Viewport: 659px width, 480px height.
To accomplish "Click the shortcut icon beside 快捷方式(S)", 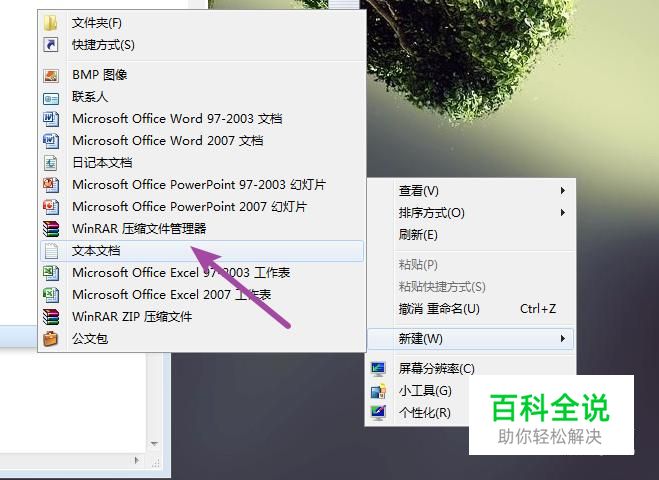I will coord(50,45).
